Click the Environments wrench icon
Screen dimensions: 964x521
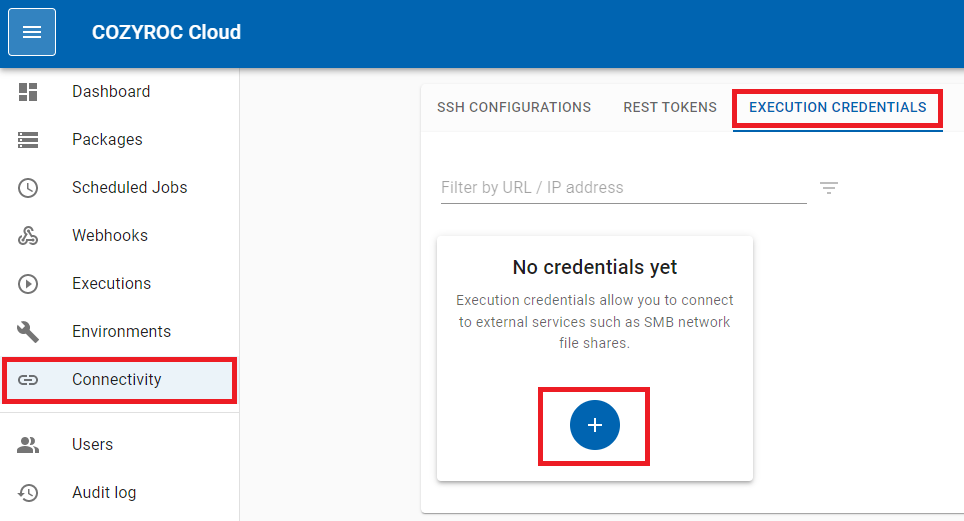(28, 332)
